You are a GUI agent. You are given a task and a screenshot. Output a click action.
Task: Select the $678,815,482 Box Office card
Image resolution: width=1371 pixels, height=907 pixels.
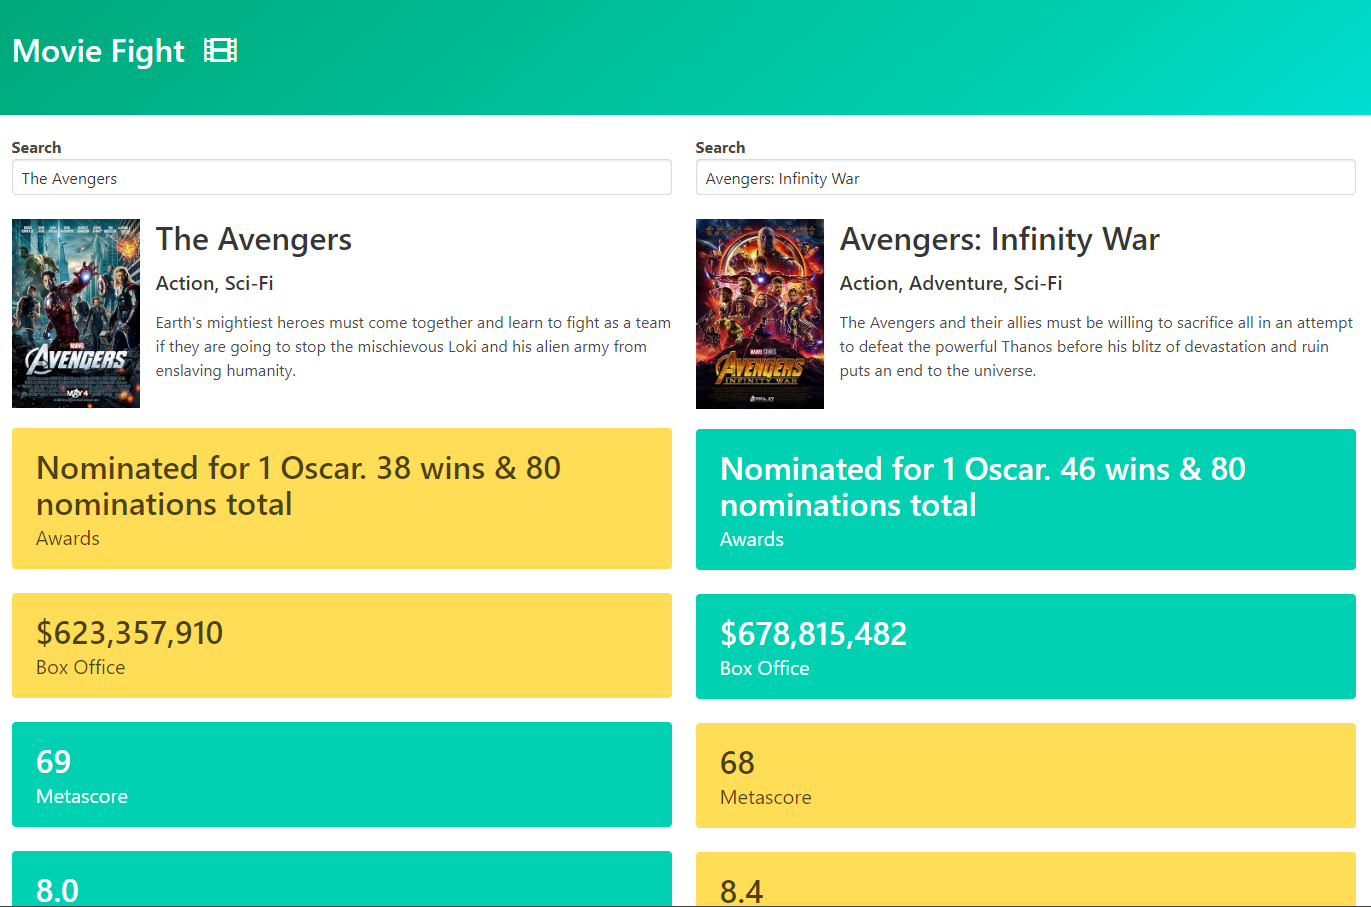[x=1025, y=646]
